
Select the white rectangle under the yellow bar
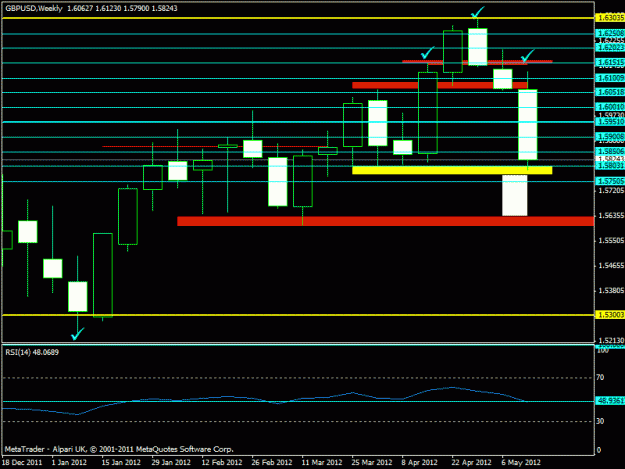click(515, 195)
